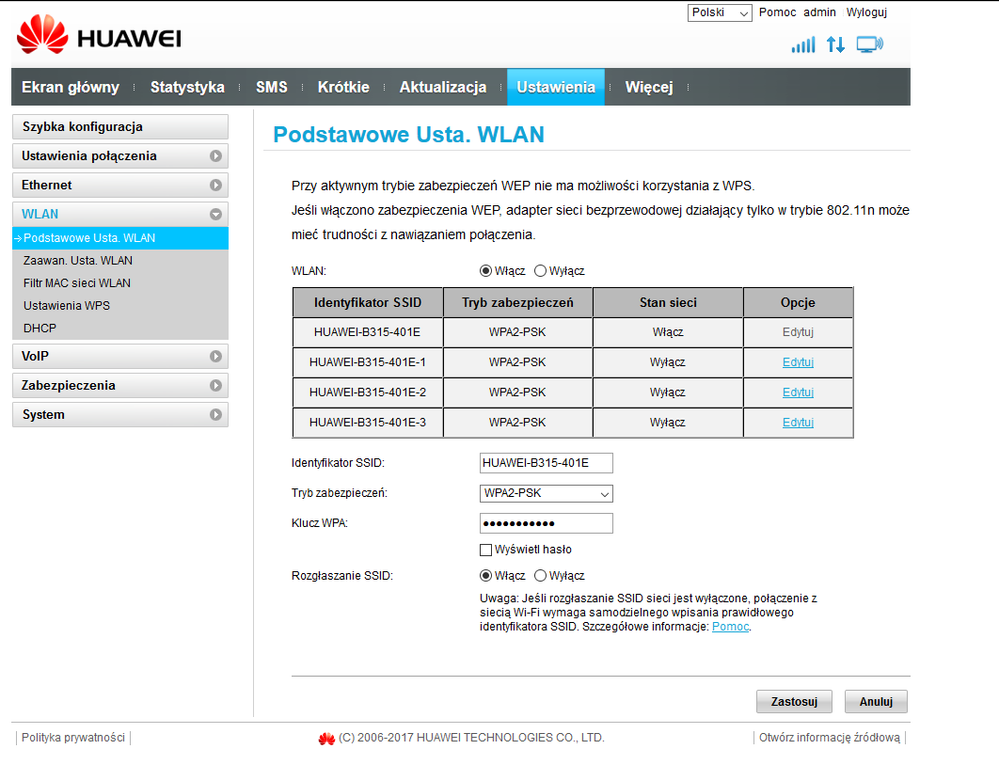Image resolution: width=999 pixels, height=769 pixels.
Task: Click the small Huawei logo in footer
Action: click(x=326, y=739)
